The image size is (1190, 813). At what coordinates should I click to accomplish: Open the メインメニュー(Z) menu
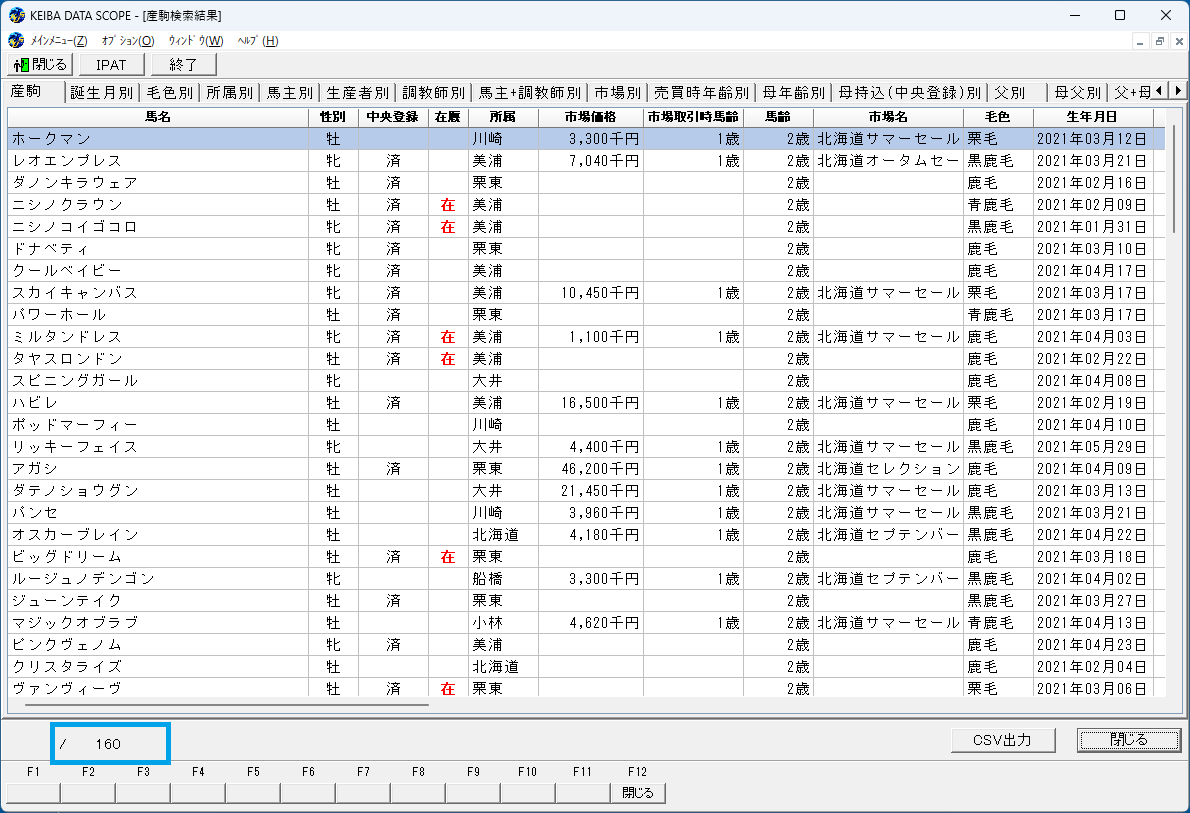(58, 41)
